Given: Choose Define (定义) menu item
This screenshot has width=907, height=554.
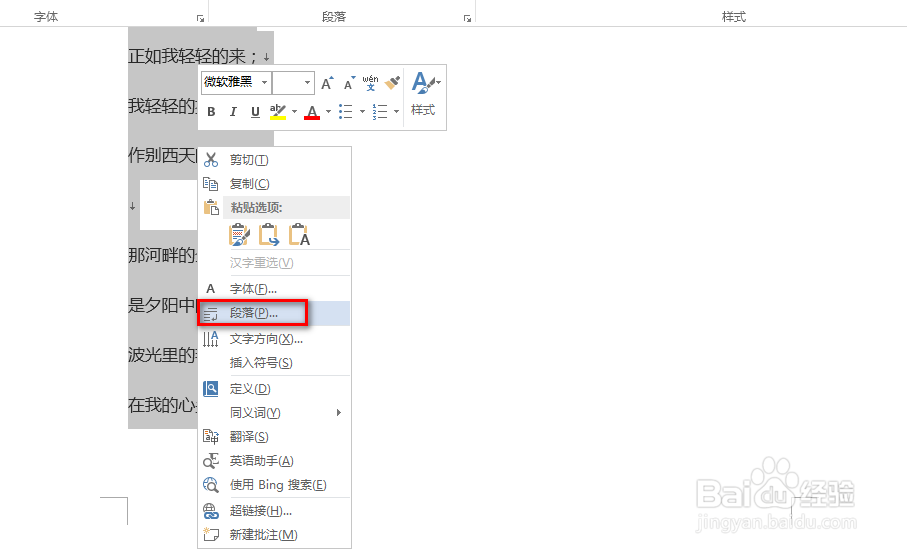Looking at the screenshot, I should pyautogui.click(x=274, y=389).
